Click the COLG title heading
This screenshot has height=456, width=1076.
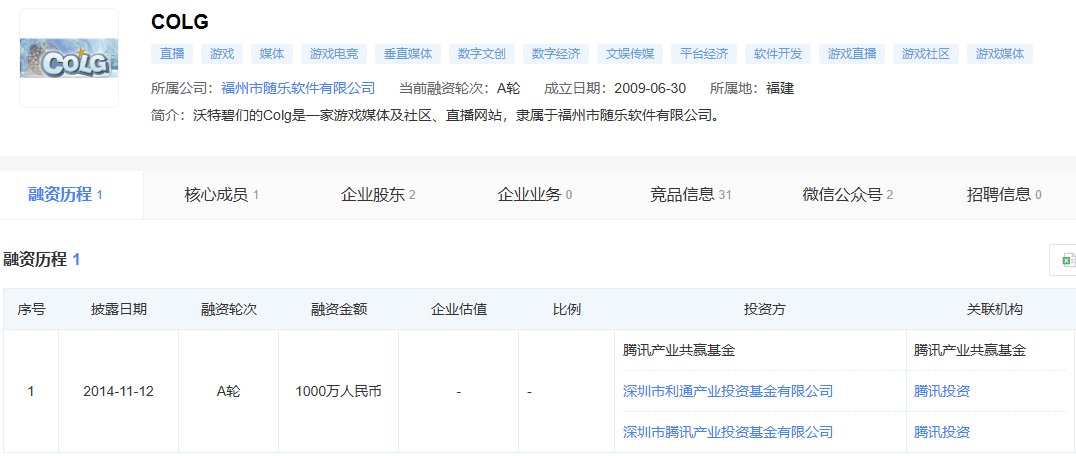(180, 22)
